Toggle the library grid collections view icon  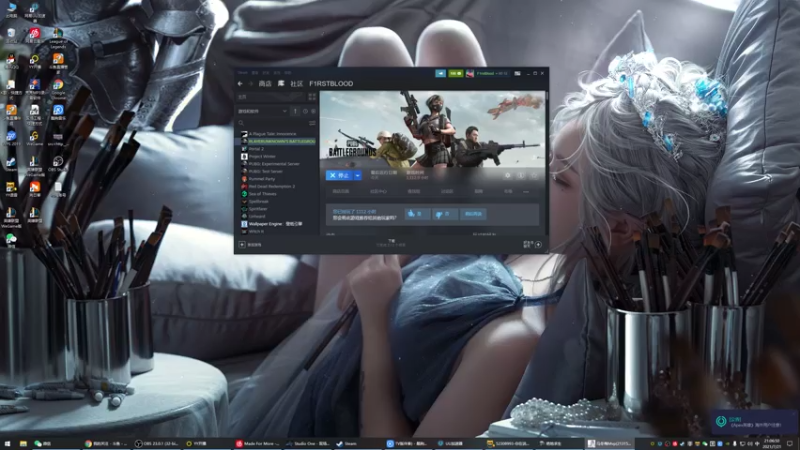312,96
